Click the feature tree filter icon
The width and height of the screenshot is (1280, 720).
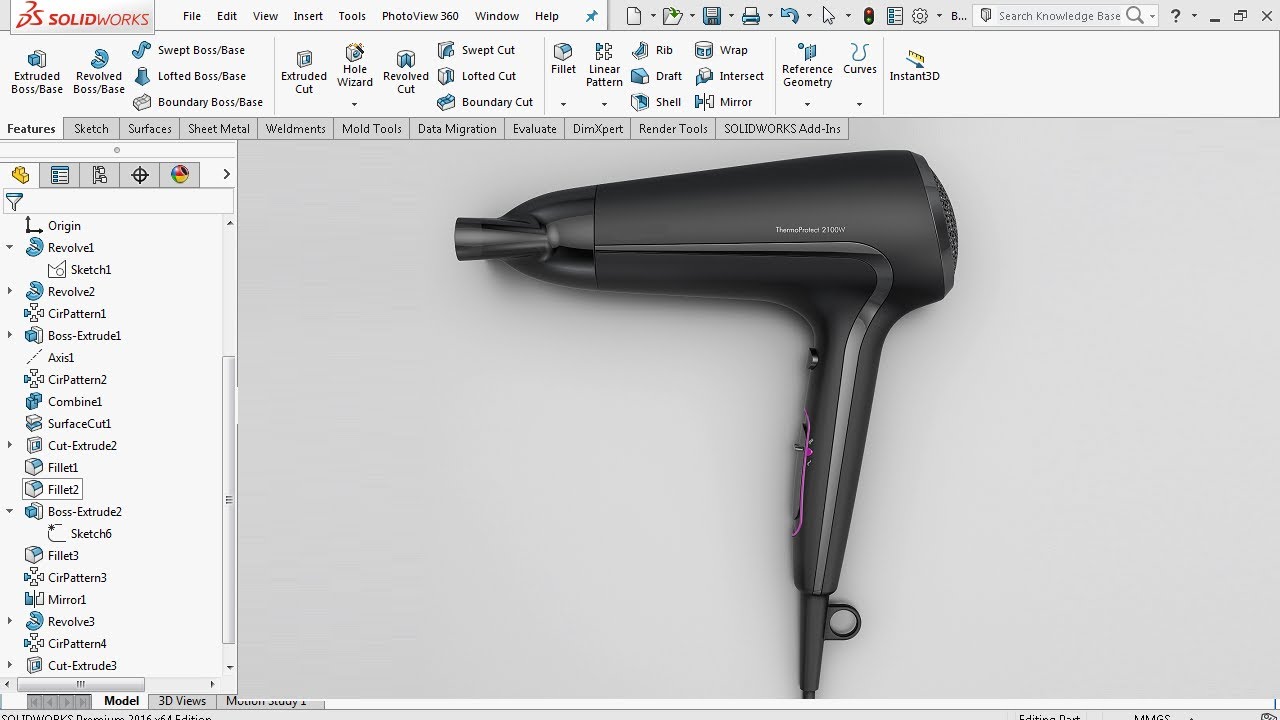tap(14, 203)
